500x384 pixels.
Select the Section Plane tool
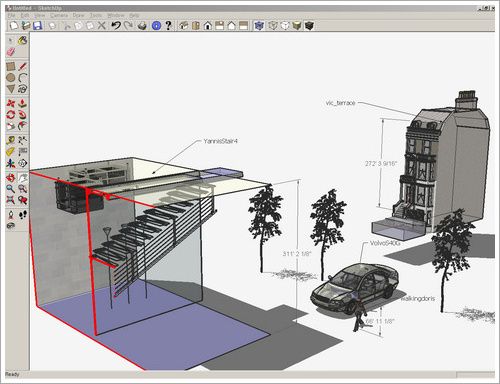click(22, 163)
